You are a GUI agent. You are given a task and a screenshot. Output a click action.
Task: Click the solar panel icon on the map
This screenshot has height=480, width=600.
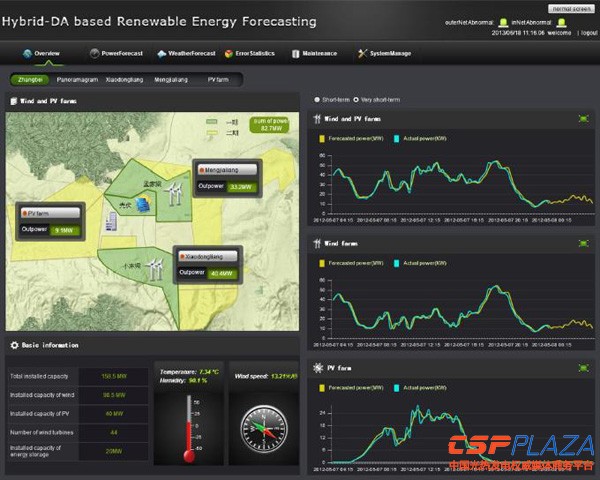click(145, 205)
